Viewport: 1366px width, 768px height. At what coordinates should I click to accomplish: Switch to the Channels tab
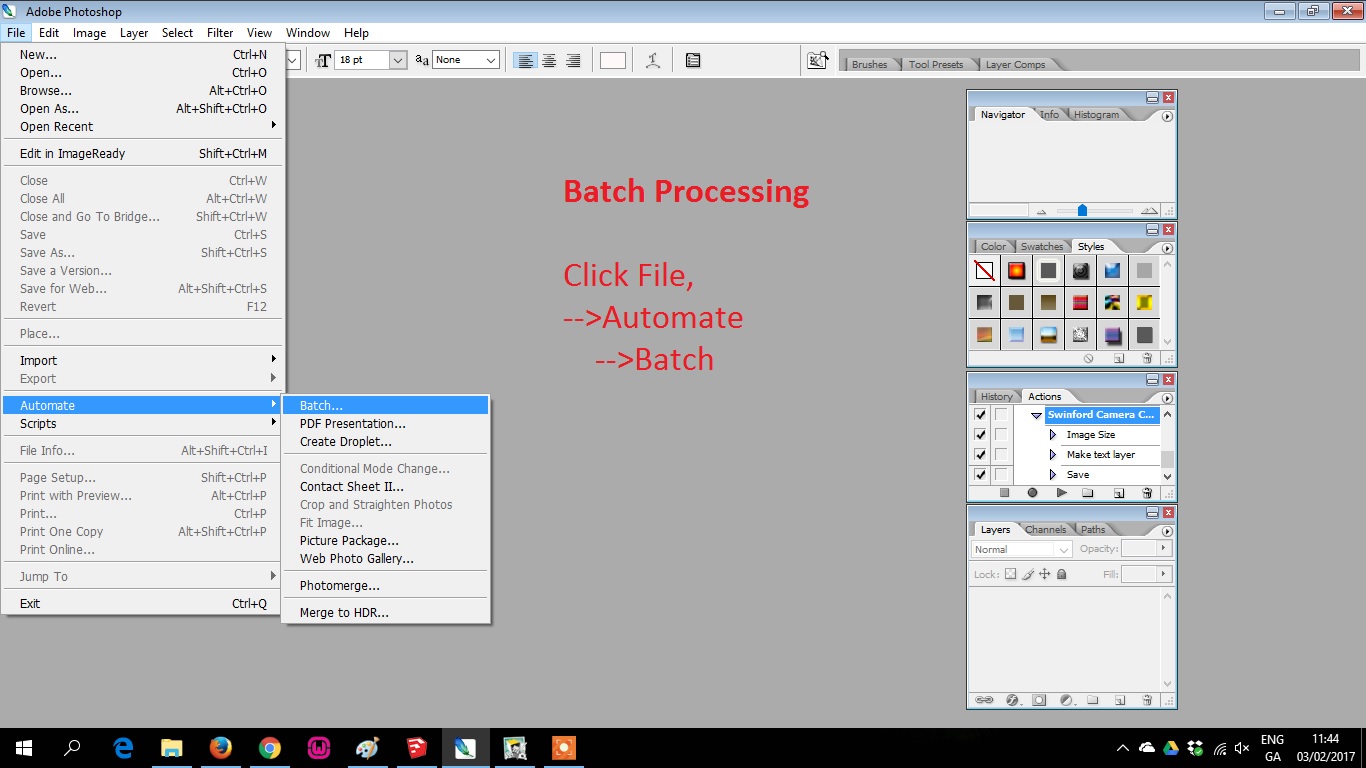(x=1044, y=529)
